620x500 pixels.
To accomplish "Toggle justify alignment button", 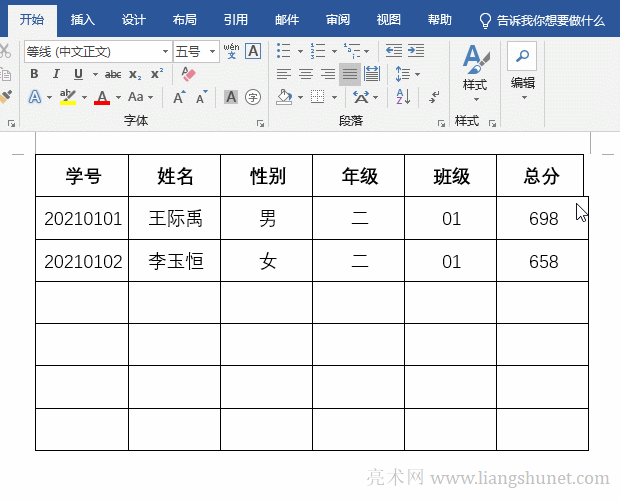I will click(350, 74).
